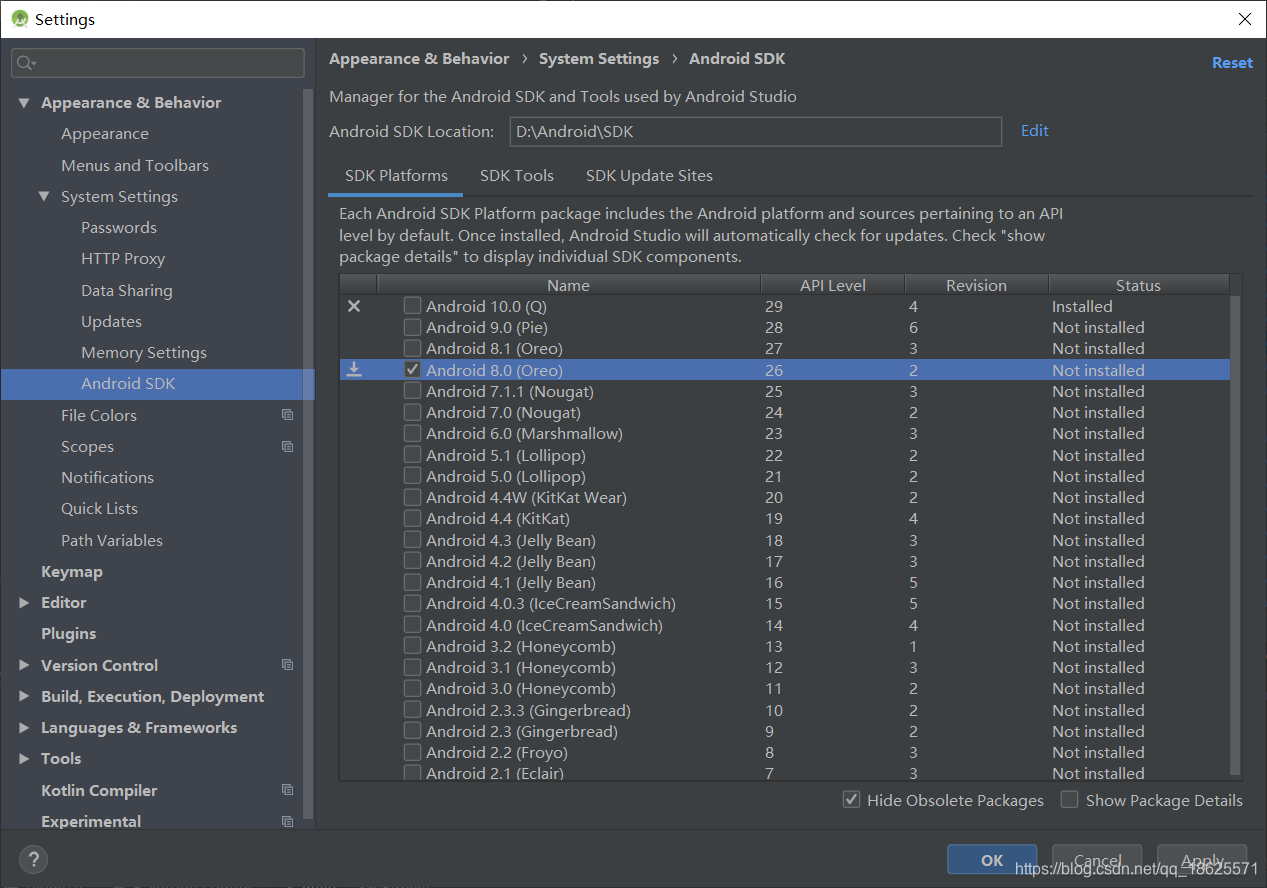Check the Android 8.1 (Oreo) checkbox
This screenshot has height=888, width=1267.
tap(412, 348)
